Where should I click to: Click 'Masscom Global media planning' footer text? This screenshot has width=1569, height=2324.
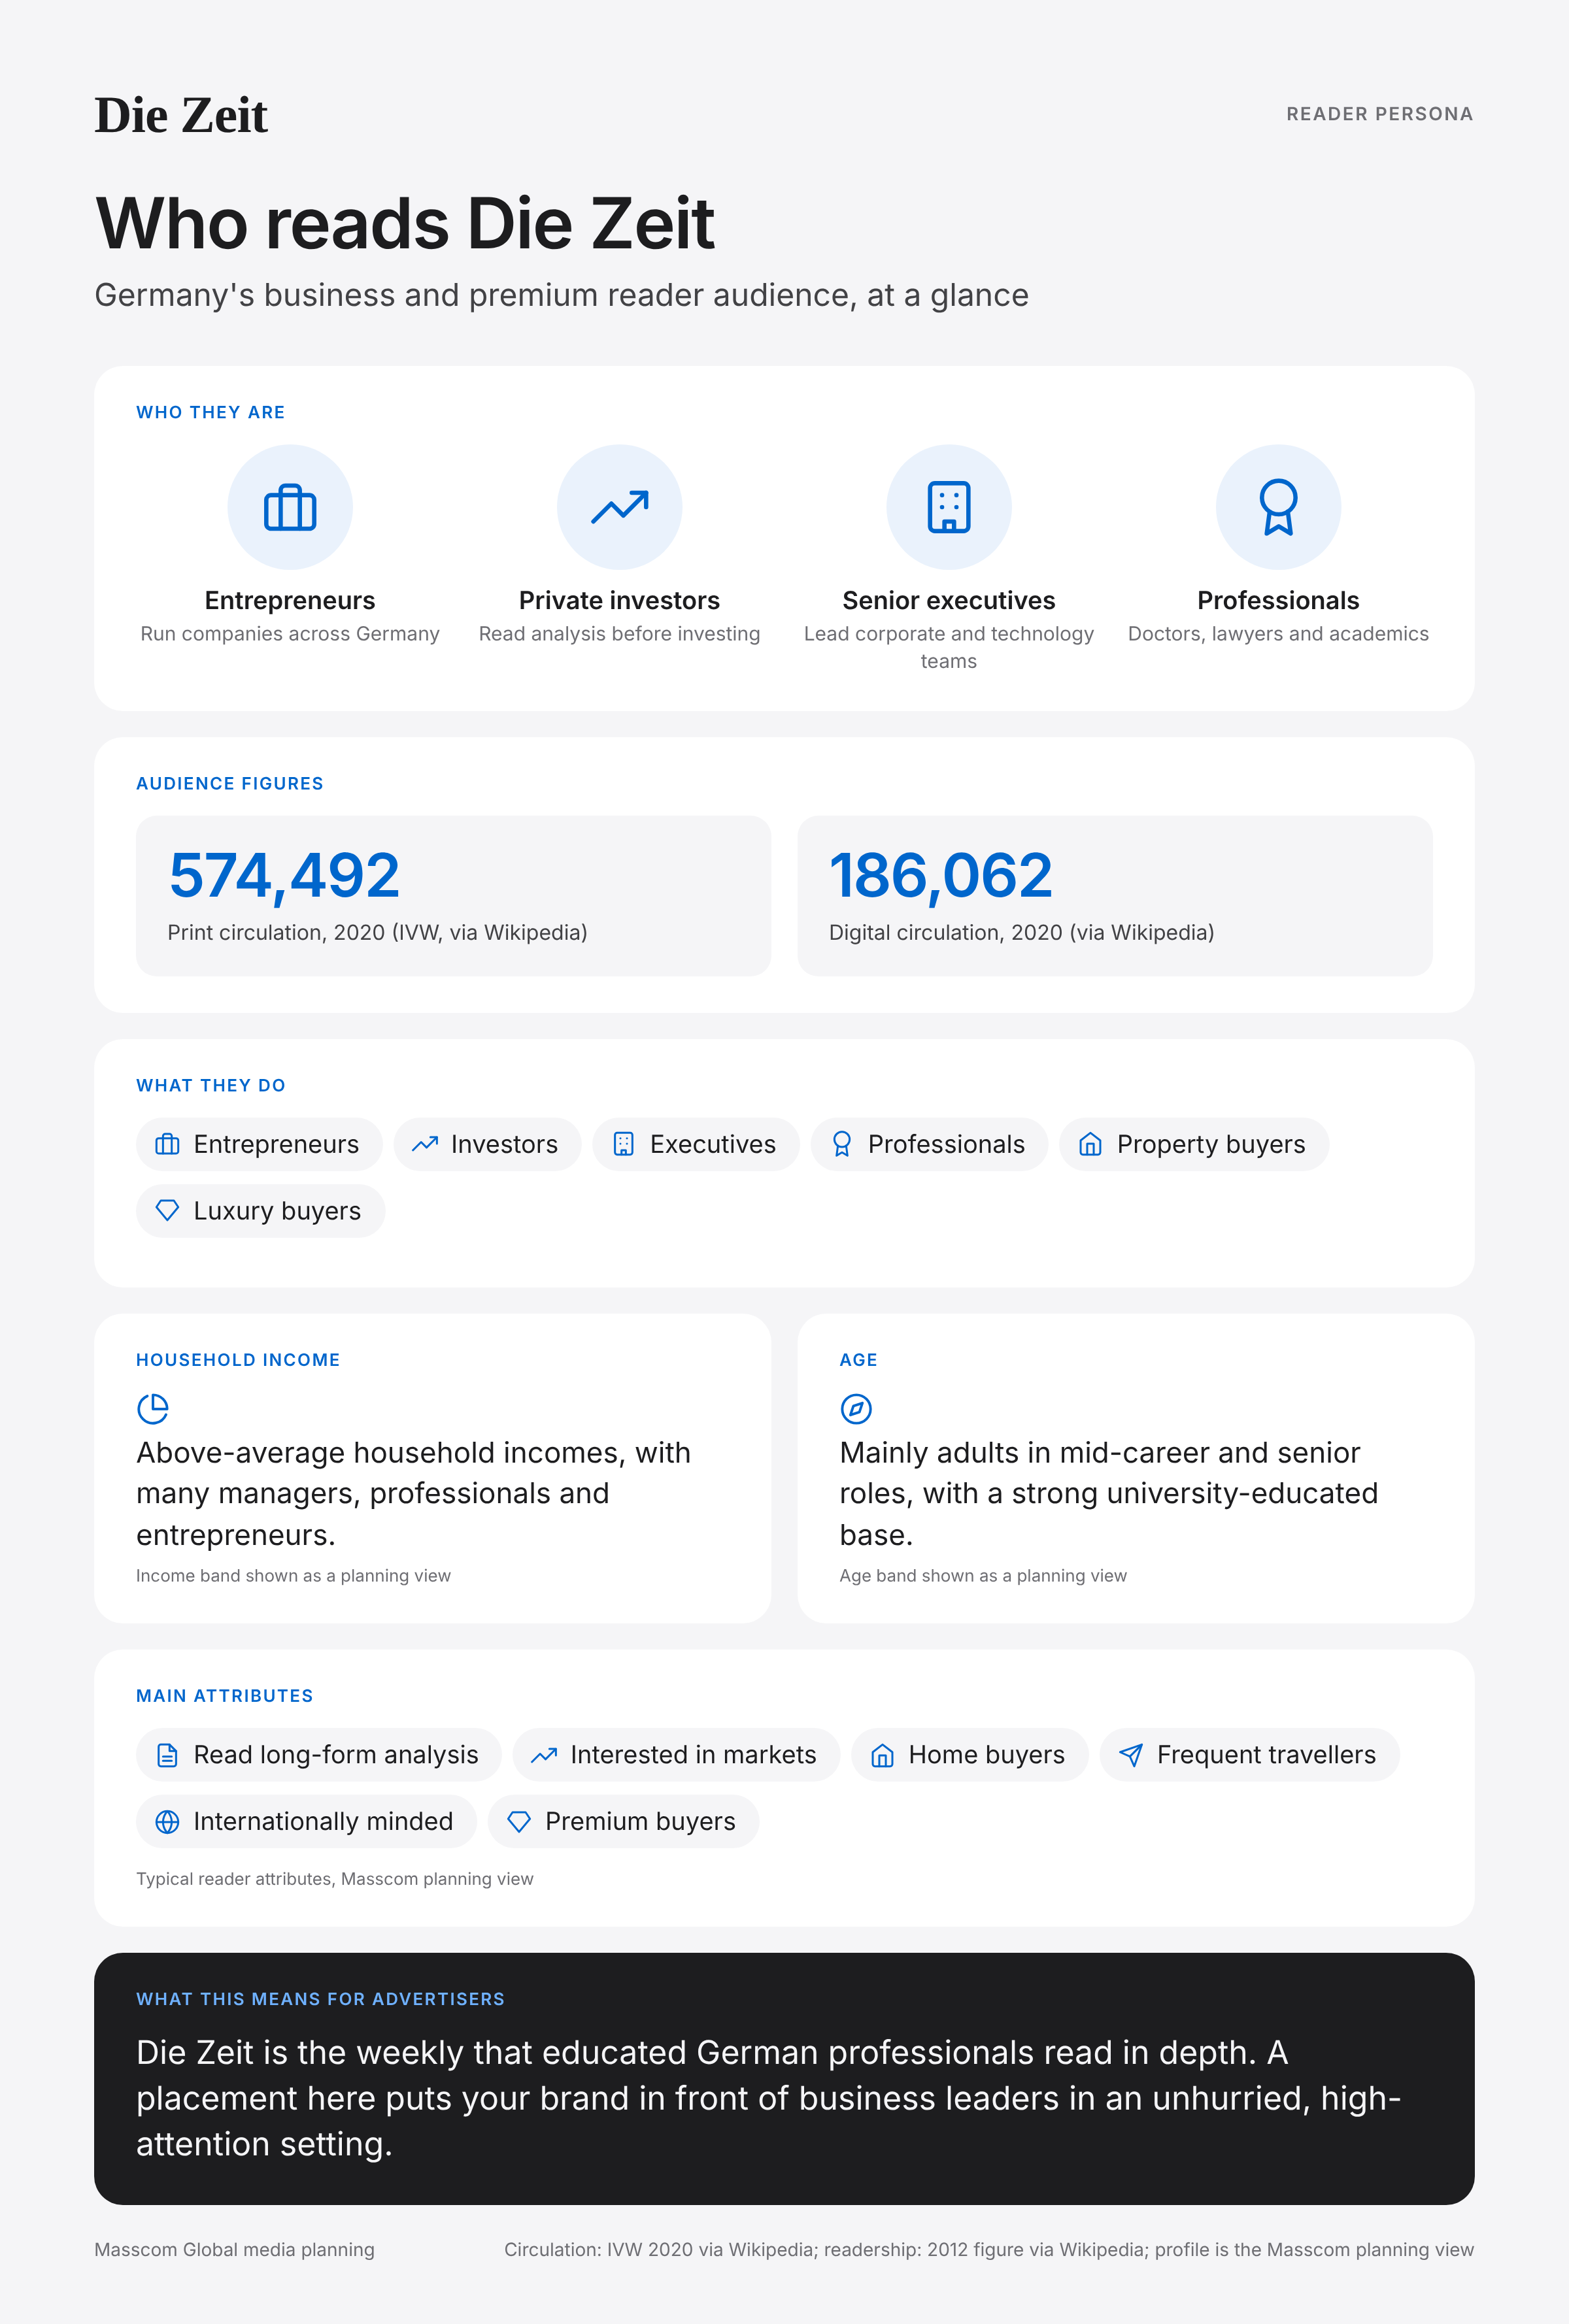pos(234,2250)
